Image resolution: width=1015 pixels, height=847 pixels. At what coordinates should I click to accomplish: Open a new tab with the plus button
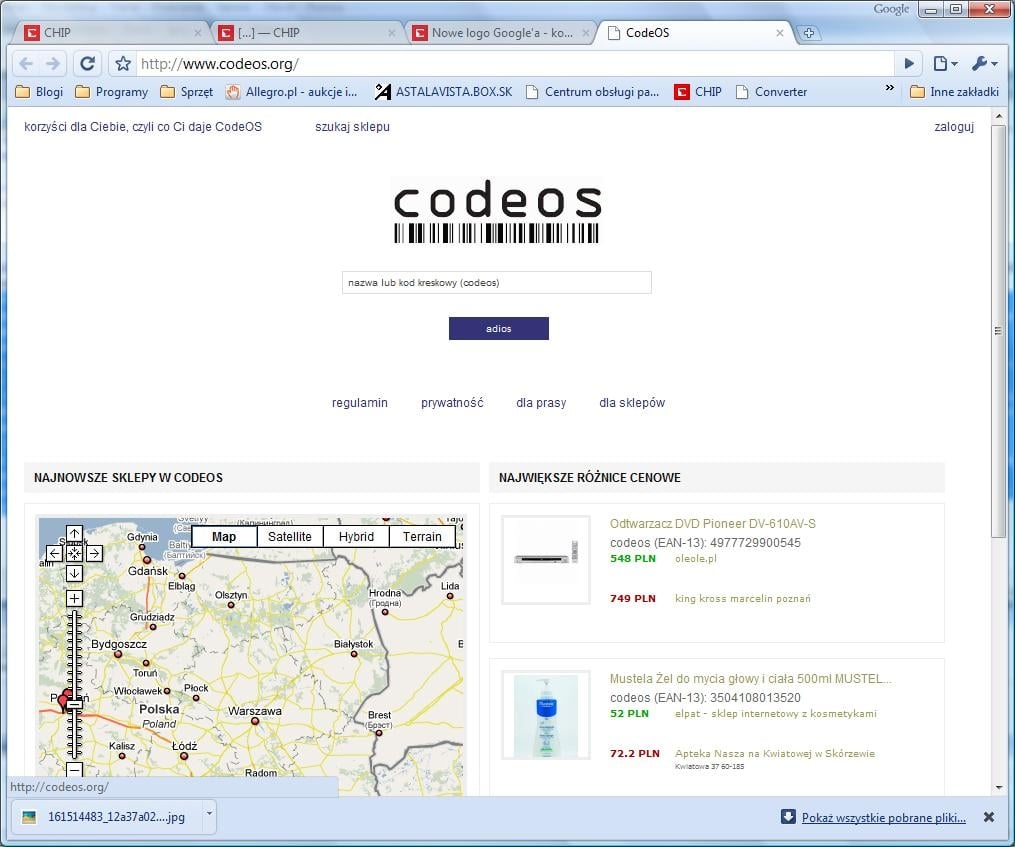pyautogui.click(x=809, y=33)
